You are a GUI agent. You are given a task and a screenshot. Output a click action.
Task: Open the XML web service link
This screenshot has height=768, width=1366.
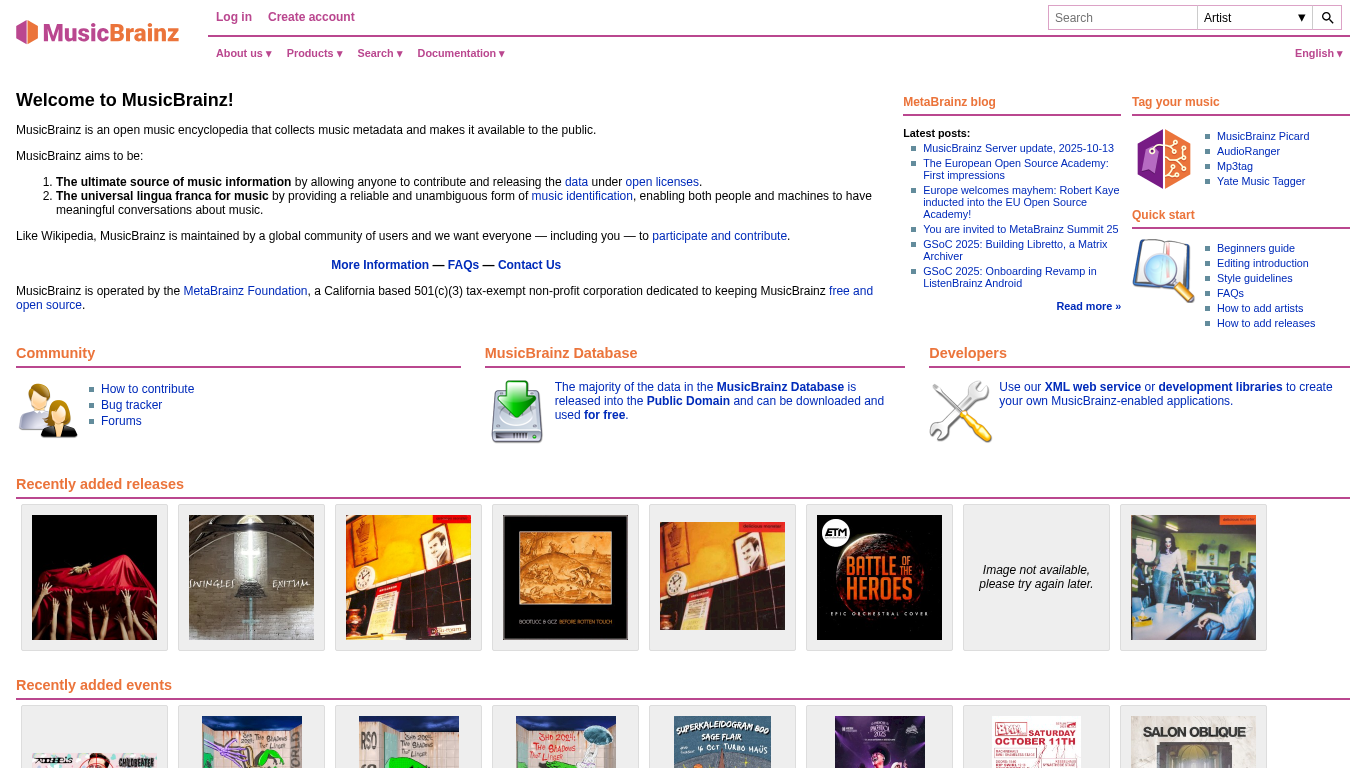click(x=1093, y=387)
